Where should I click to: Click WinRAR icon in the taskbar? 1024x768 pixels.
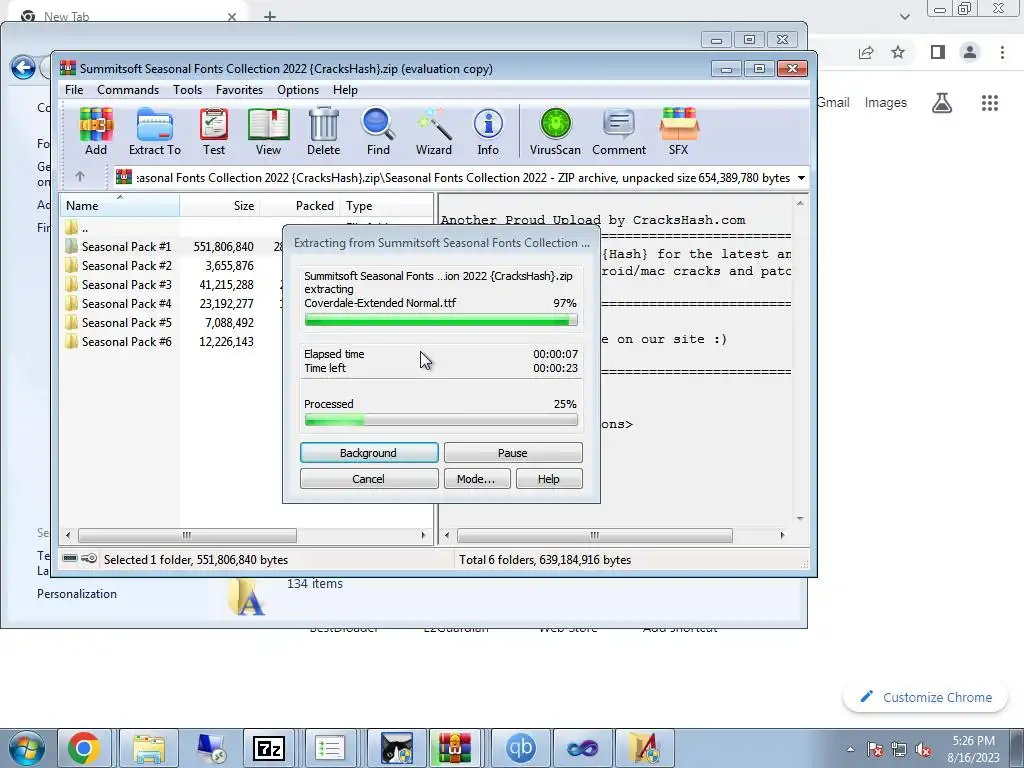455,748
